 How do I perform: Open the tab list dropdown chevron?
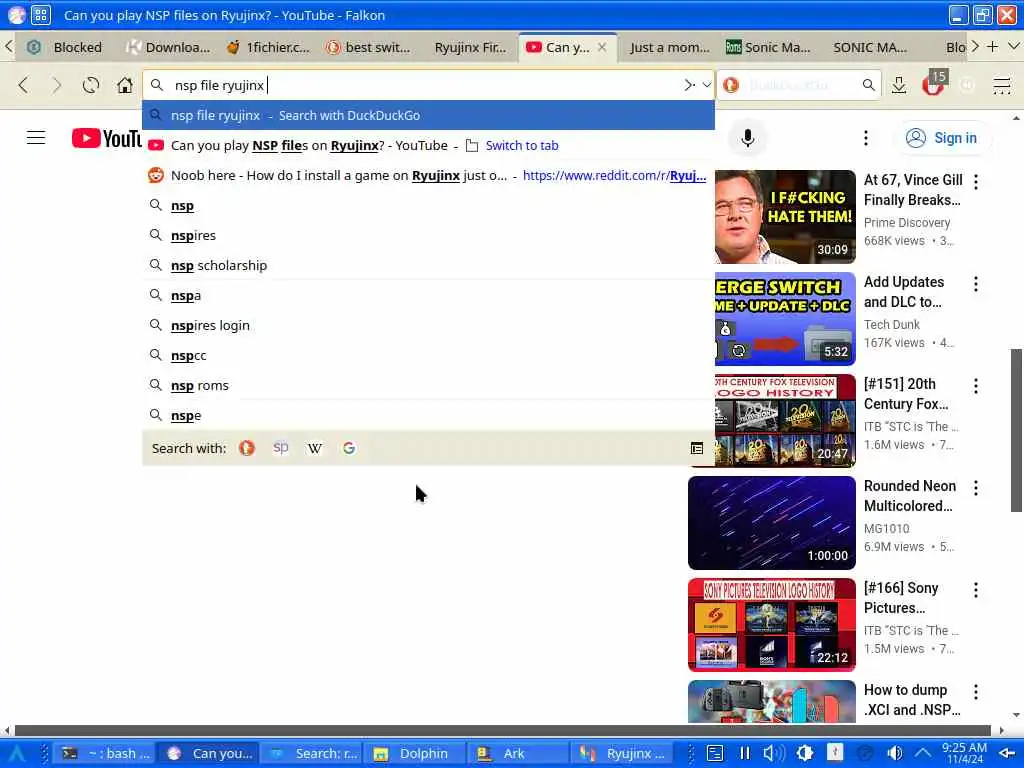(1013, 46)
